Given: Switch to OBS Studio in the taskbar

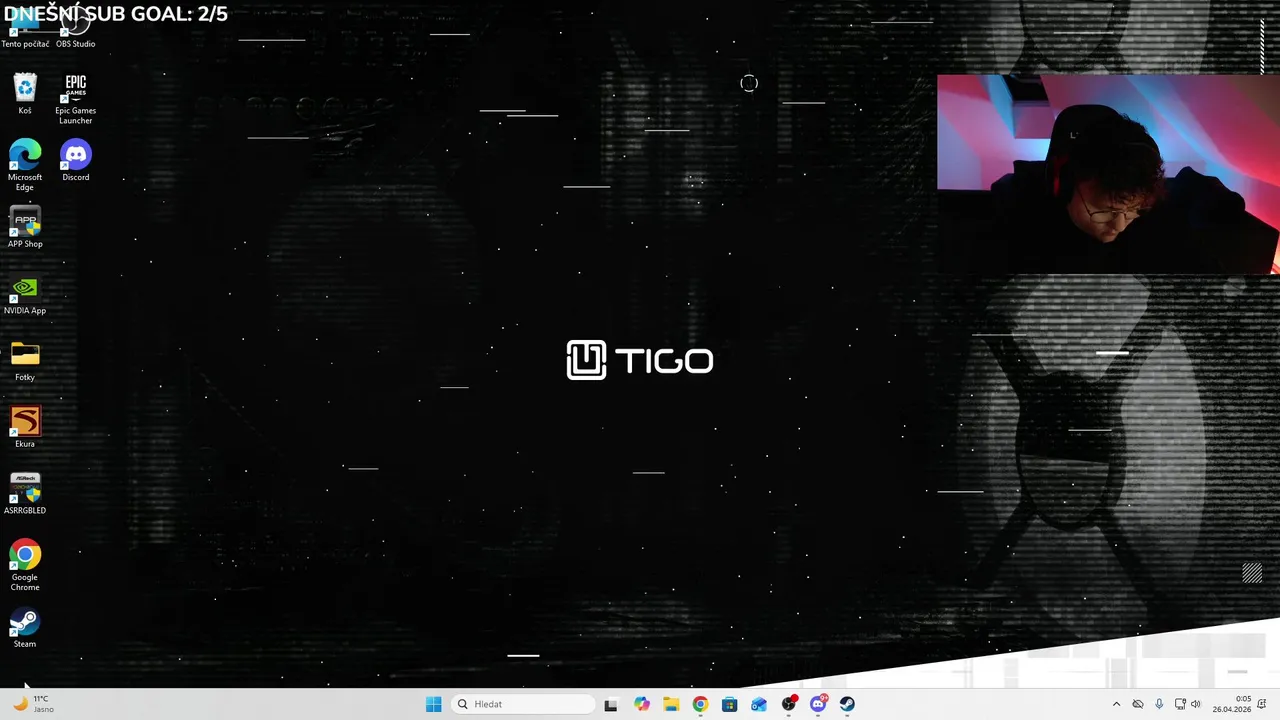Looking at the screenshot, I should 789,704.
